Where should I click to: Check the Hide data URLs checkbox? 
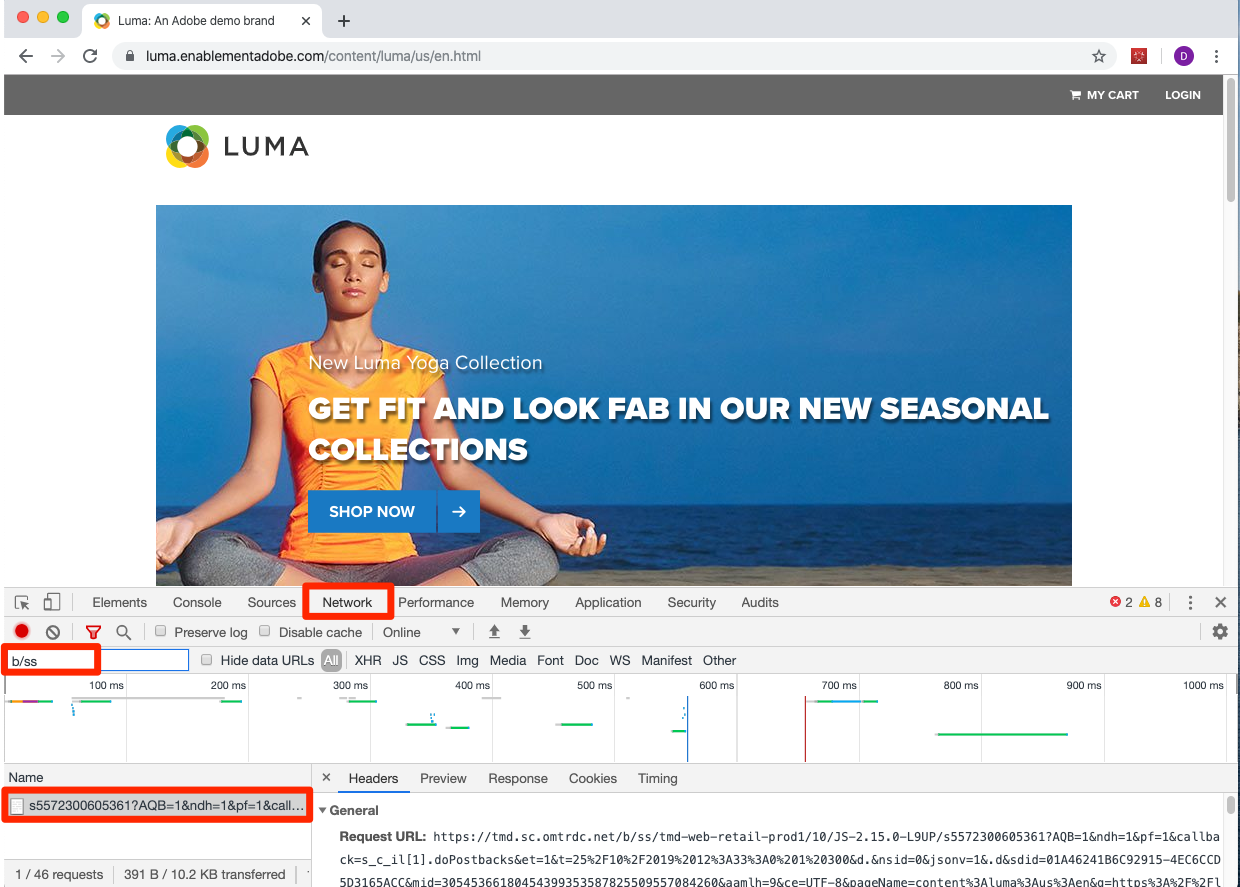click(207, 660)
